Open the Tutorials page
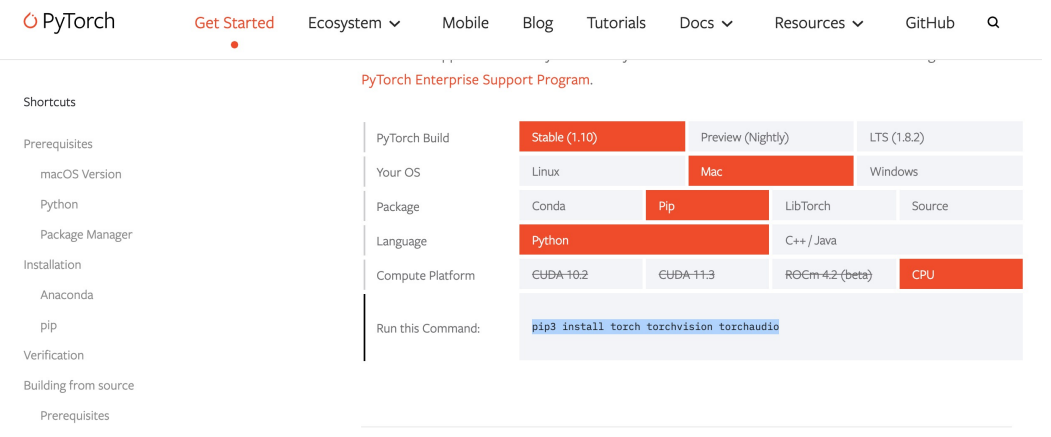Image resolution: width=1051 pixels, height=437 pixels. pyautogui.click(x=616, y=23)
